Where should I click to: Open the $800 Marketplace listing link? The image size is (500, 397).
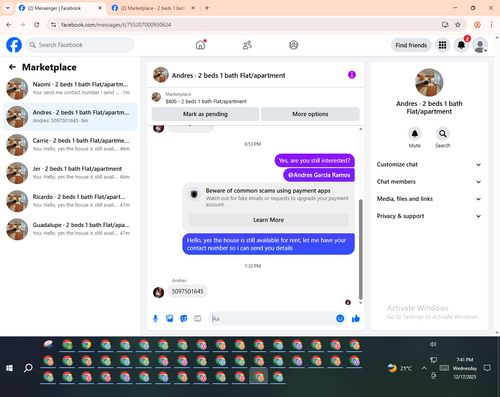[x=206, y=101]
